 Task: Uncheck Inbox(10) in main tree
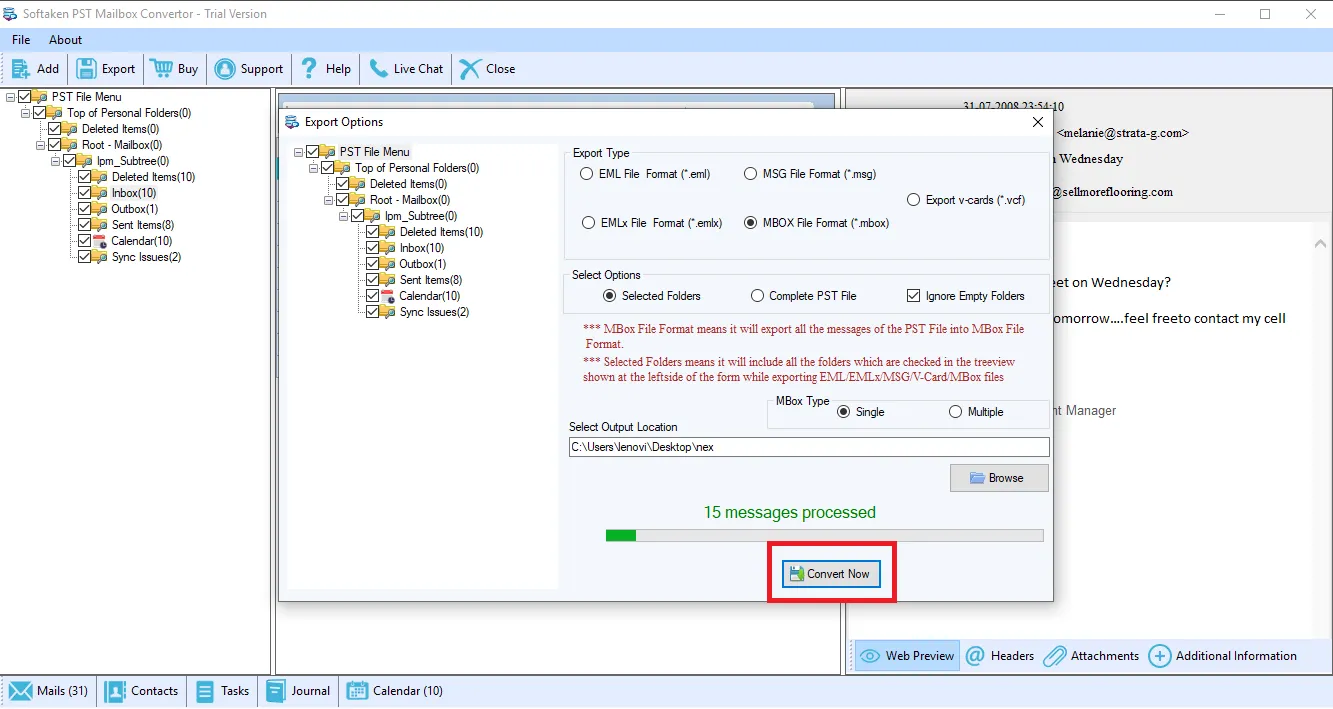coord(85,193)
